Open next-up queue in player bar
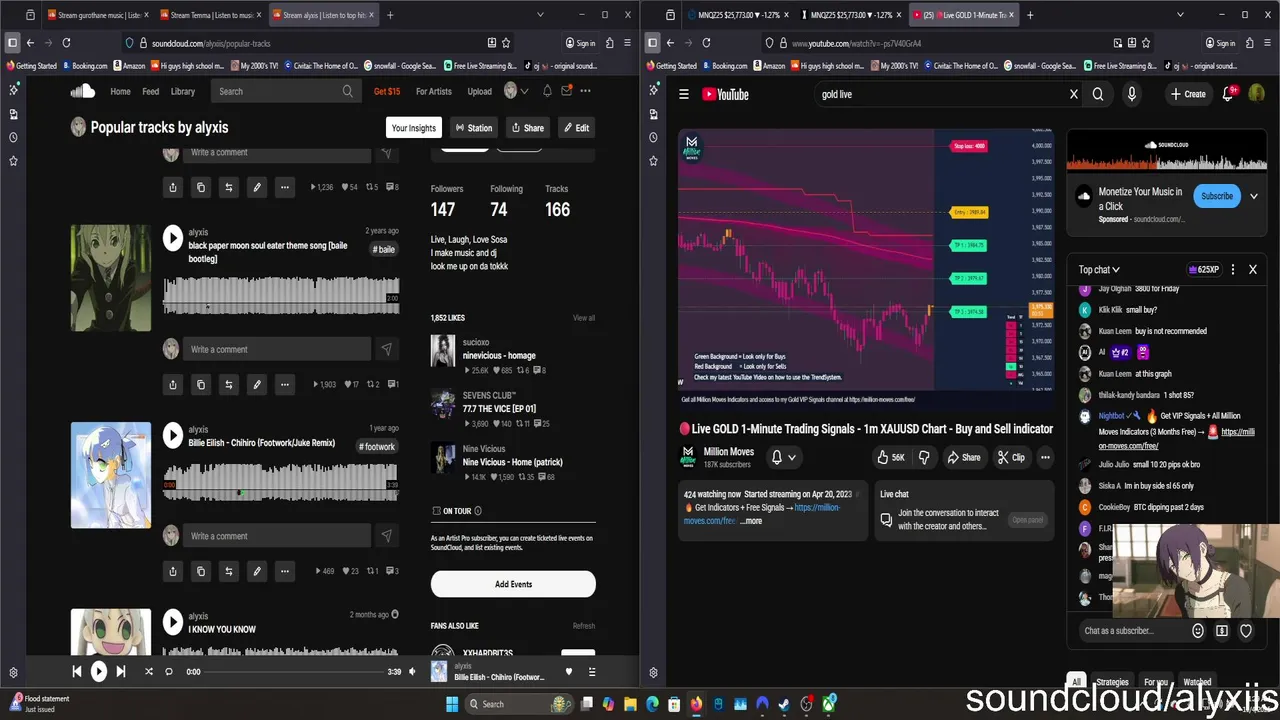The image size is (1280, 720). [591, 672]
